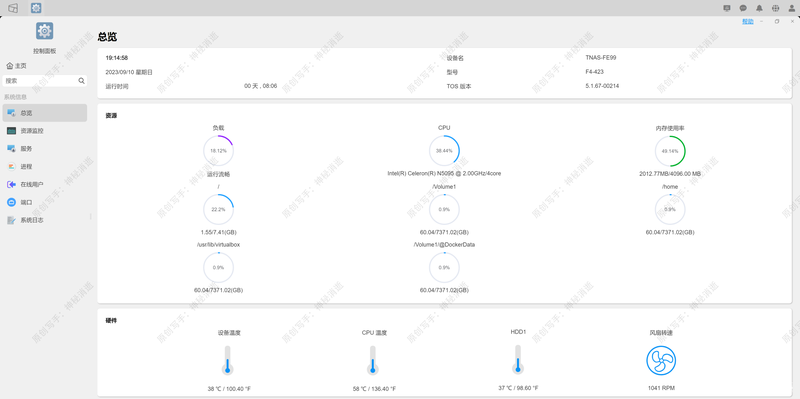This screenshot has width=800, height=399.
Task: Open 资源监控 resource monitor
Action: [44, 131]
